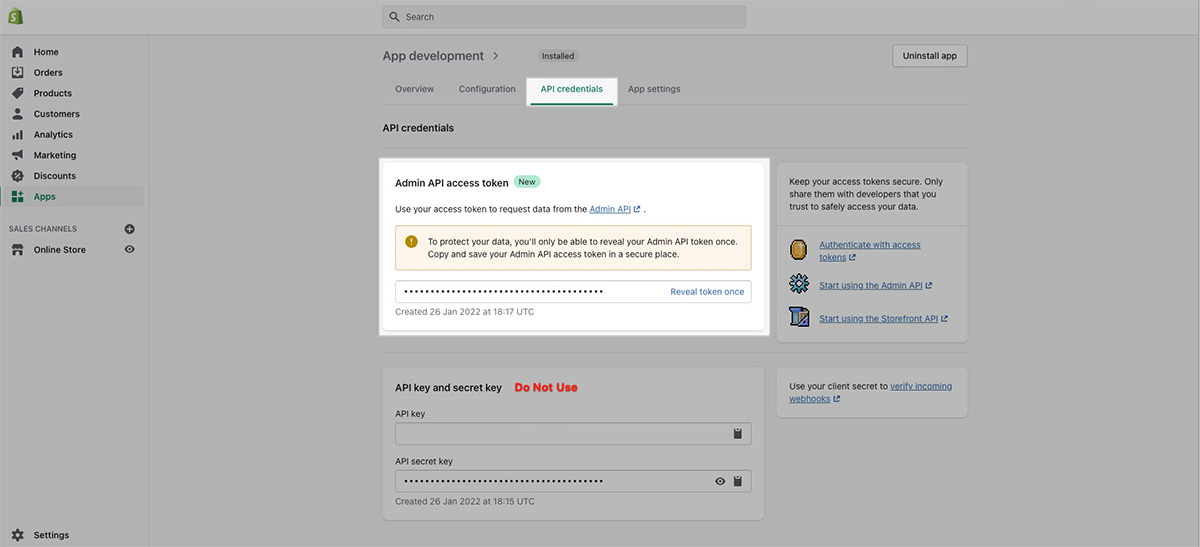Add a sales channel with plus icon
This screenshot has width=1200, height=547.
[x=129, y=229]
